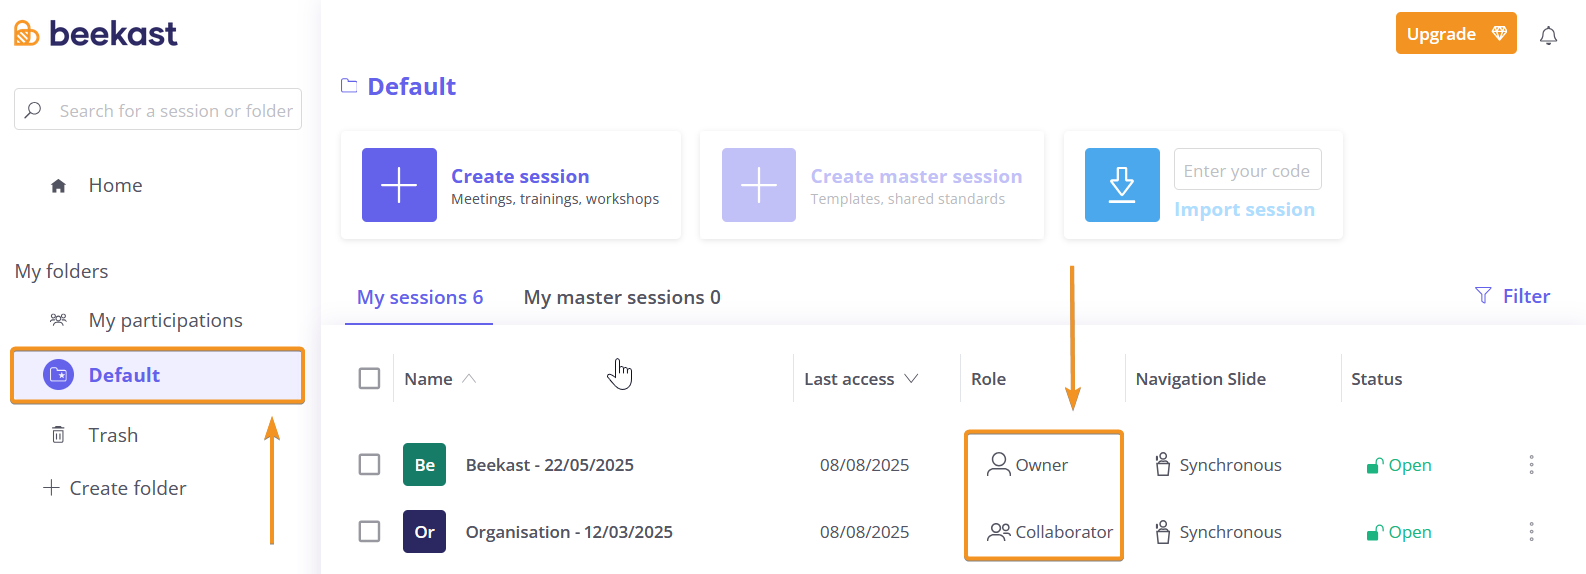Click the Upgrade button
The height and width of the screenshot is (574, 1586).
coord(1456,33)
